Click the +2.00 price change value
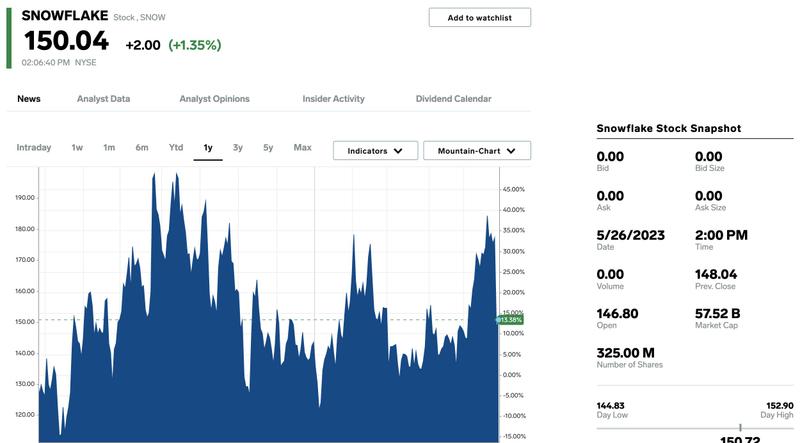Image resolution: width=800 pixels, height=443 pixels. click(143, 45)
